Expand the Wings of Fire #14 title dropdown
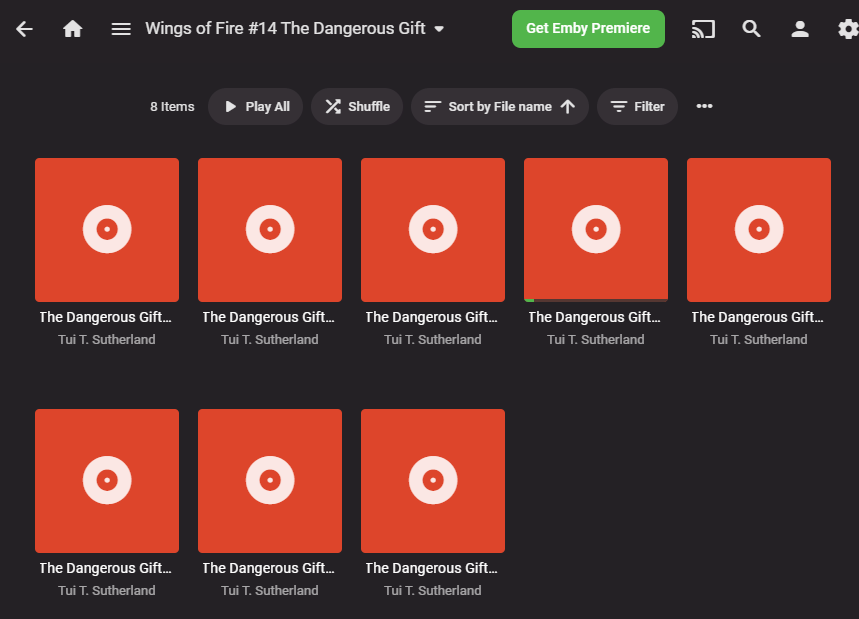 click(295, 28)
